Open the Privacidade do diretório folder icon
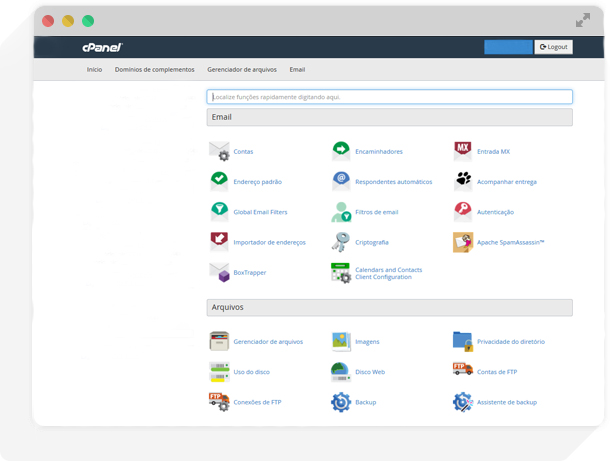The image size is (610, 461). [x=463, y=342]
